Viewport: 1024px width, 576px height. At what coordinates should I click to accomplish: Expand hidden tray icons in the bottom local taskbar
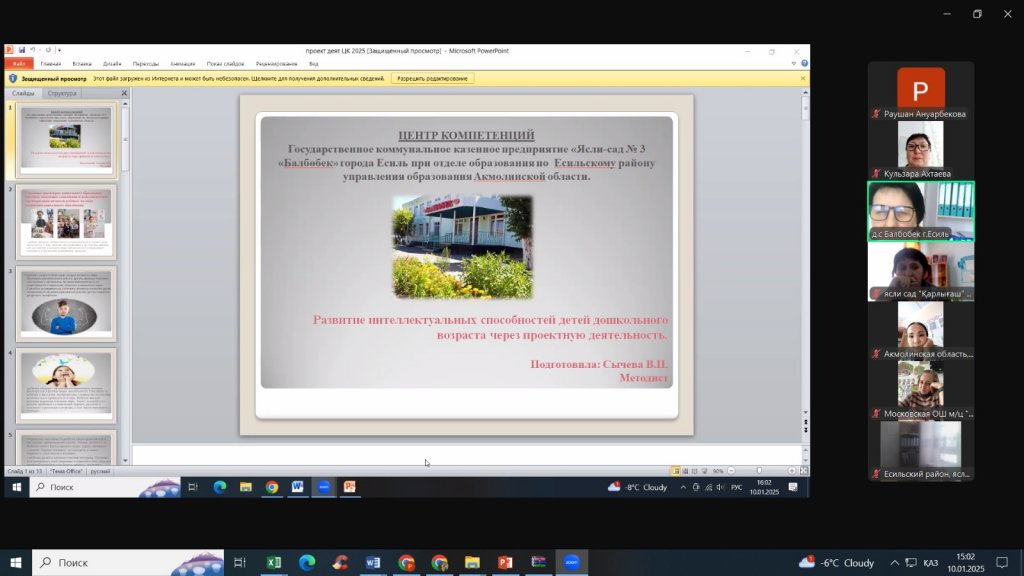[x=895, y=563]
